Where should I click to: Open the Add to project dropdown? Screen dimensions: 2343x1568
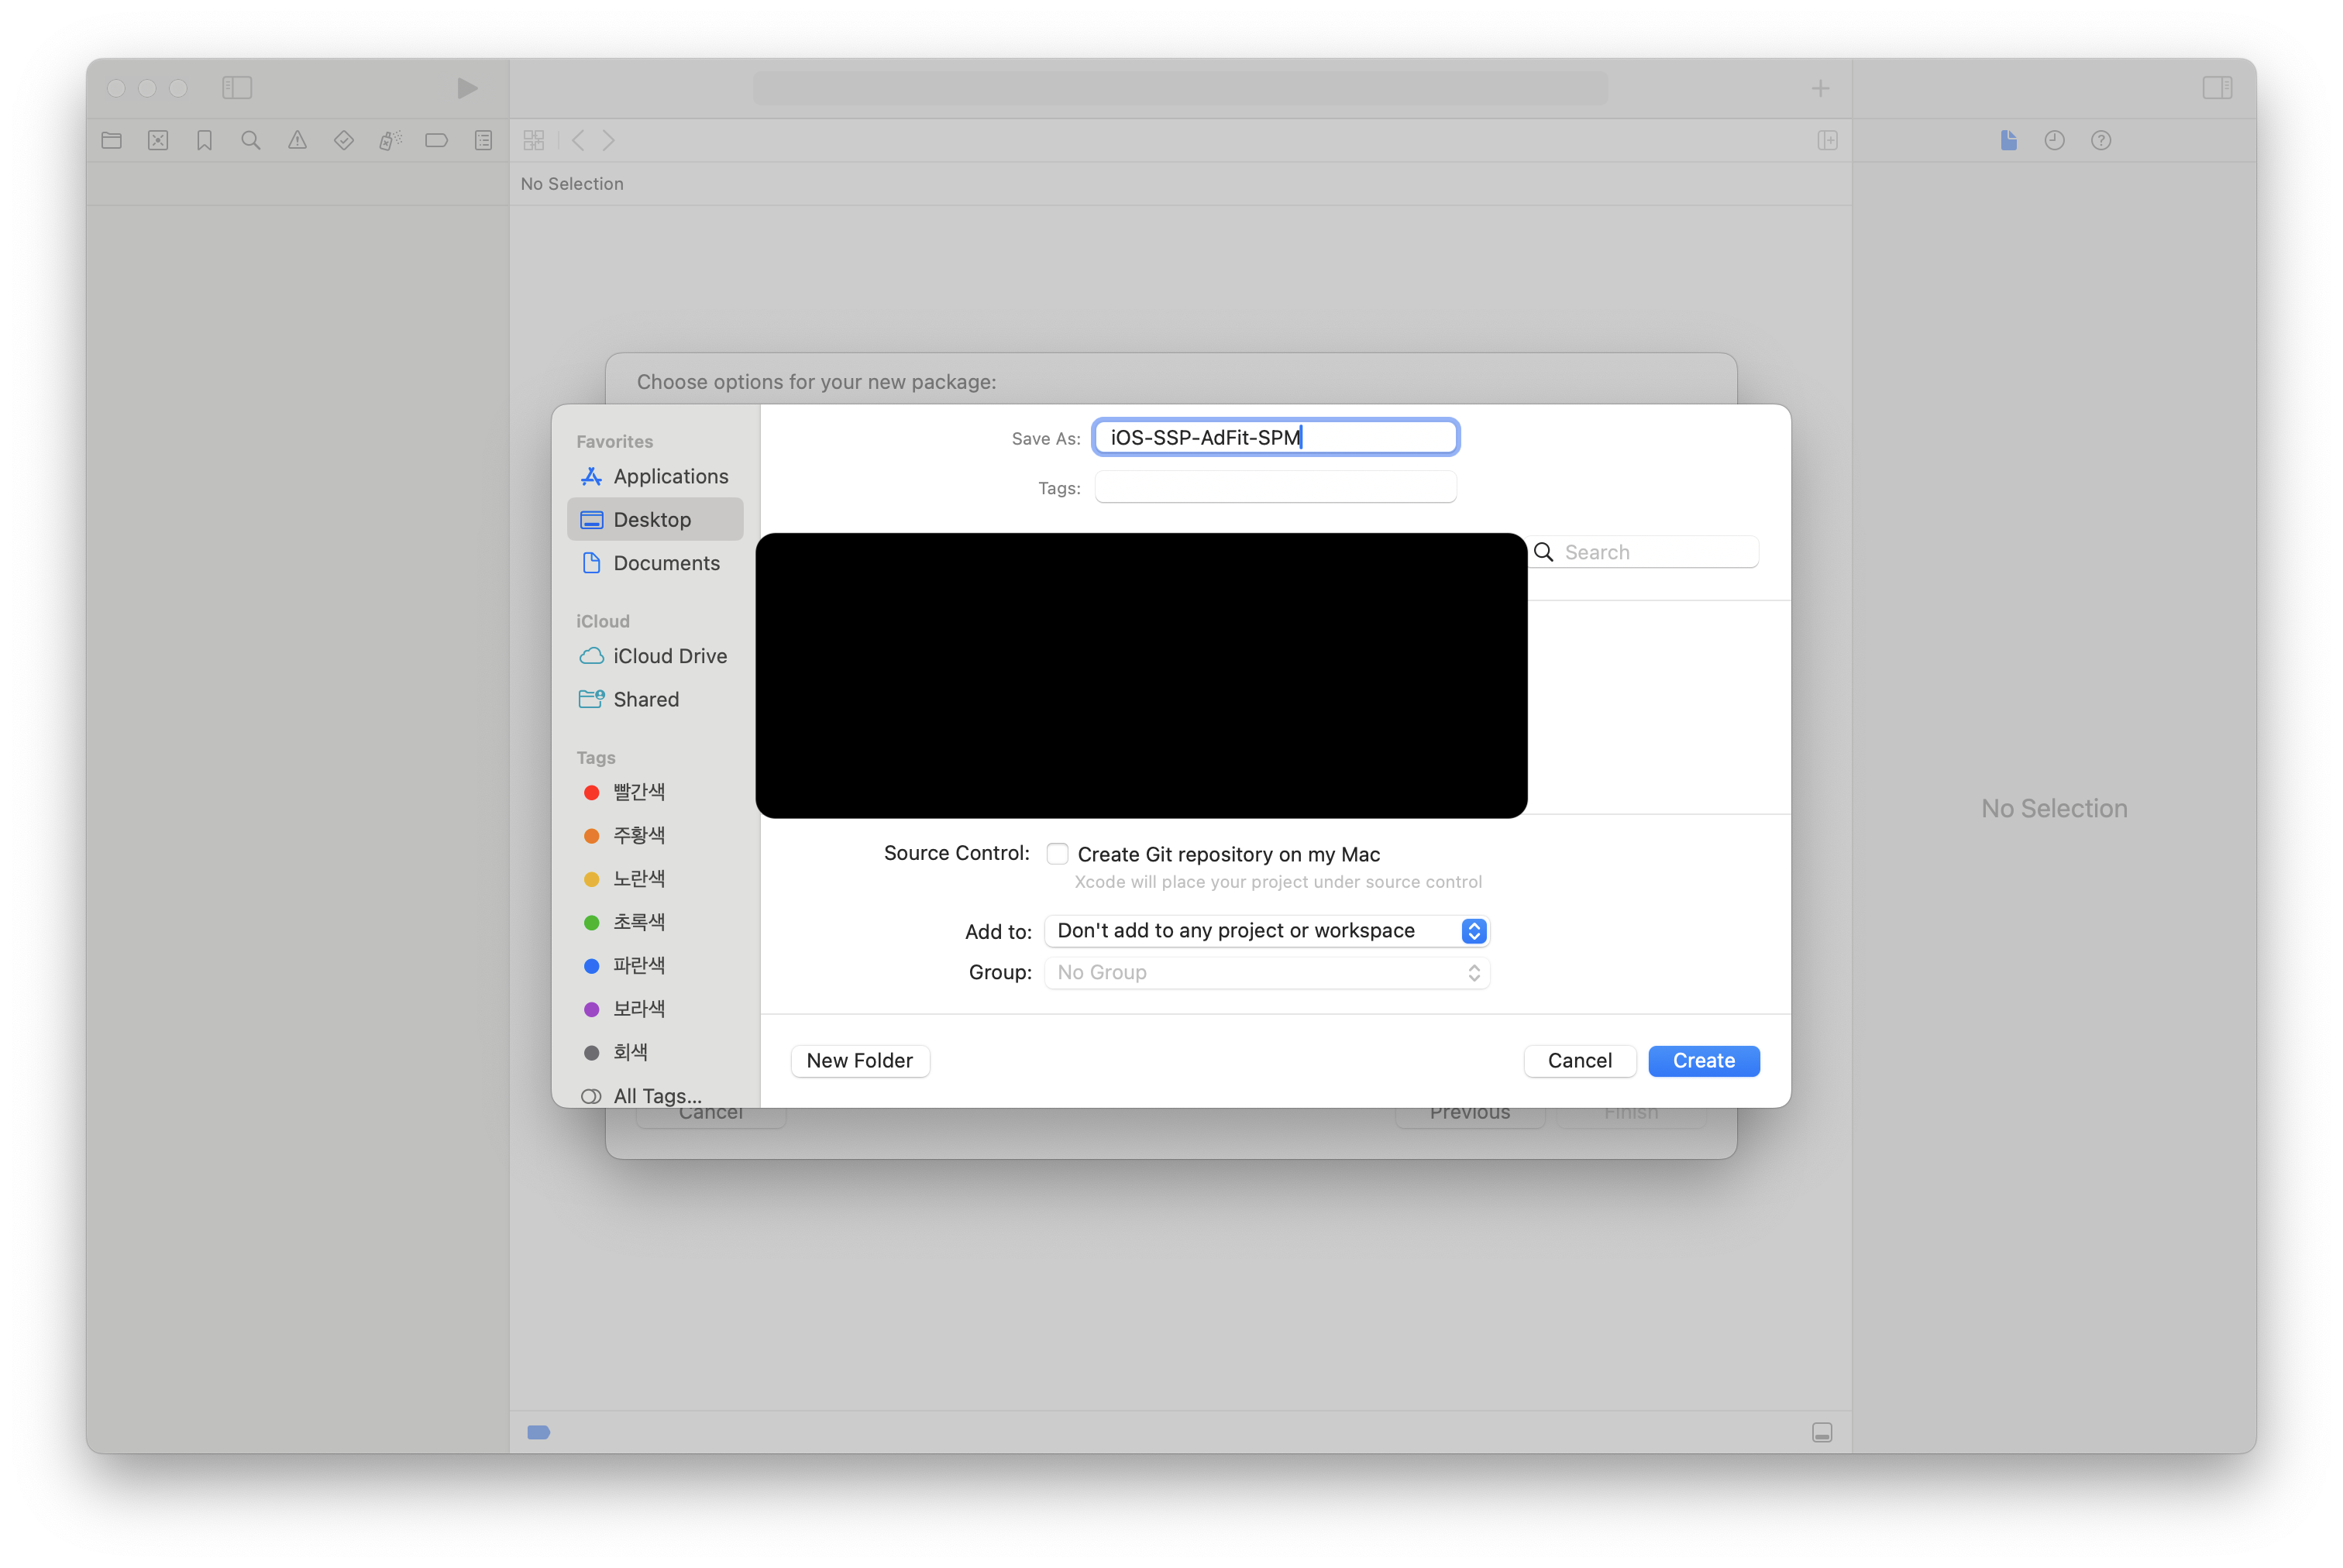pyautogui.click(x=1266, y=931)
